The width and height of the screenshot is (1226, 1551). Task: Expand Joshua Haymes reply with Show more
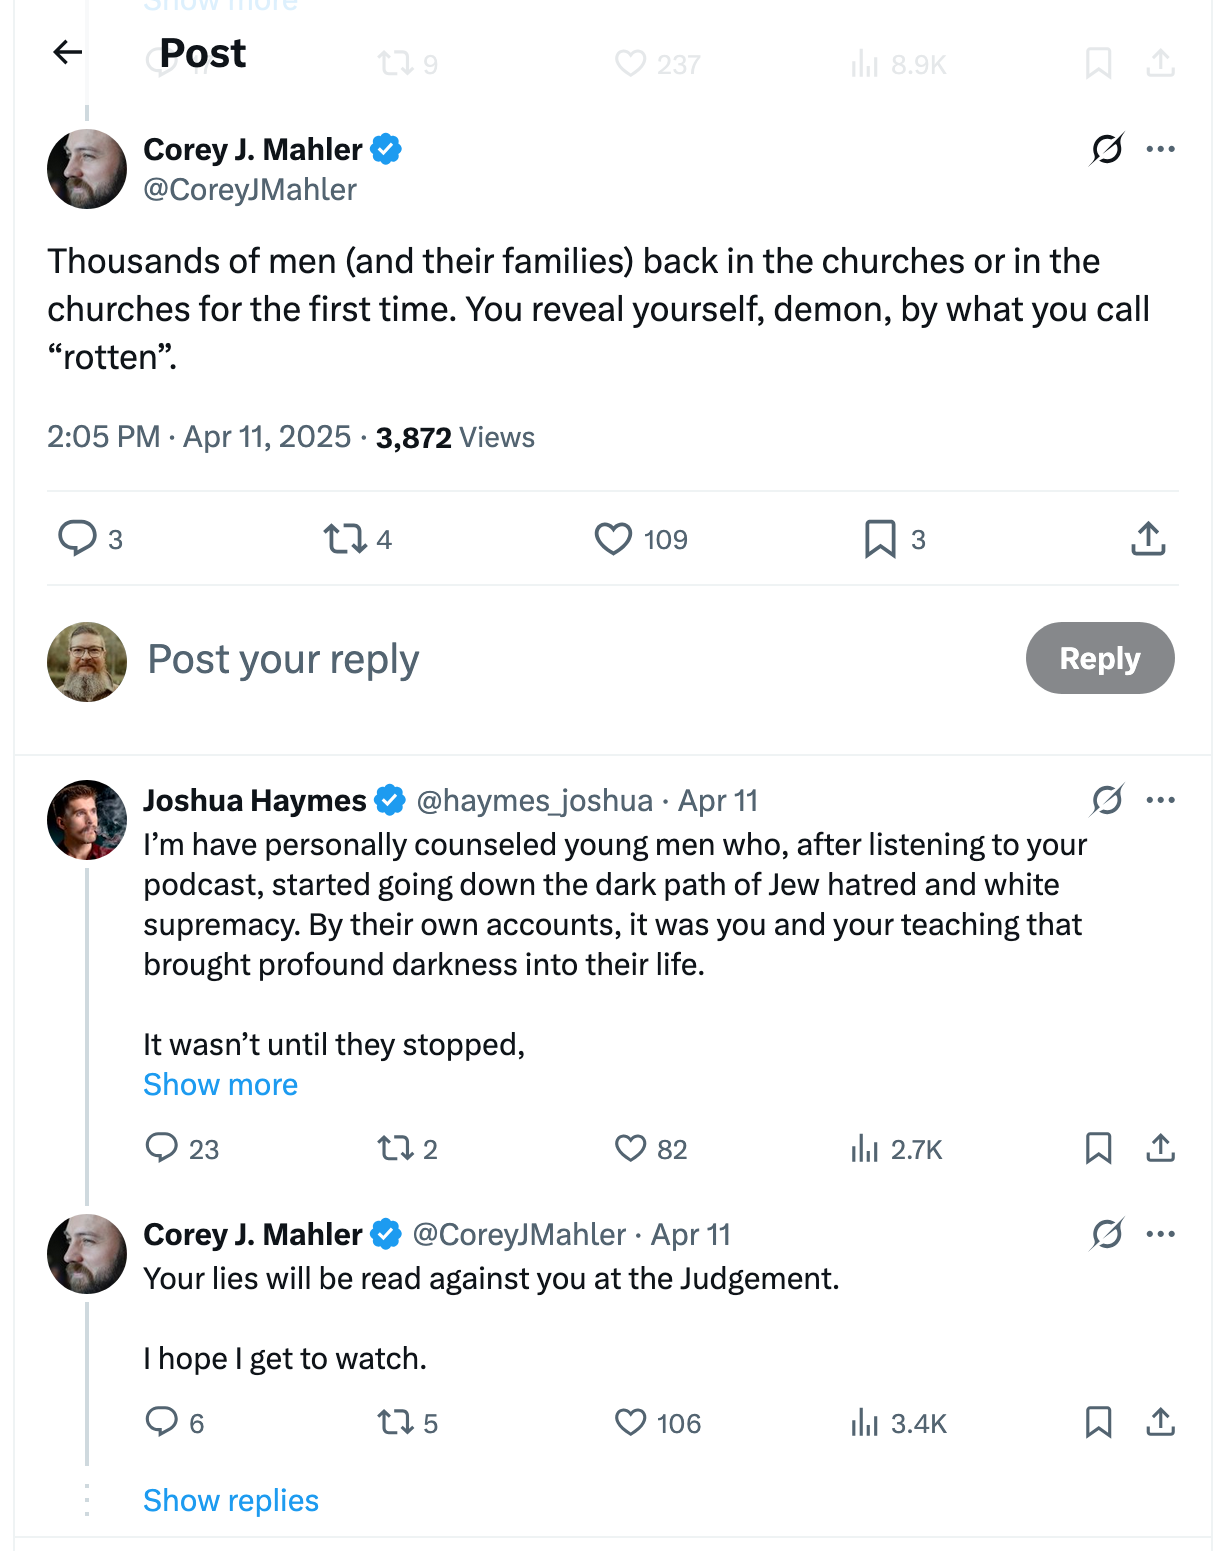[x=220, y=1084]
